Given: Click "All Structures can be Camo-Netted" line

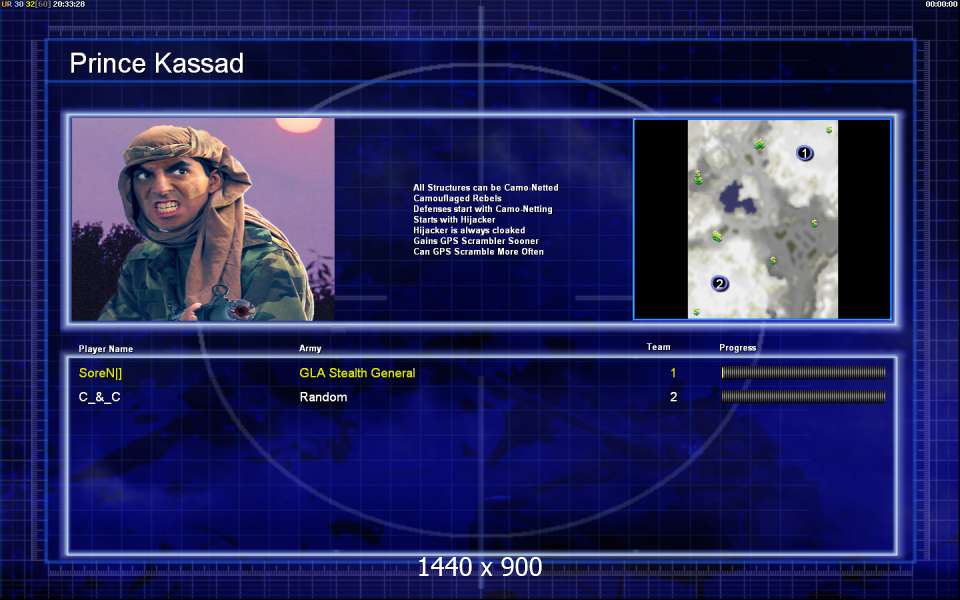Looking at the screenshot, I should [486, 188].
